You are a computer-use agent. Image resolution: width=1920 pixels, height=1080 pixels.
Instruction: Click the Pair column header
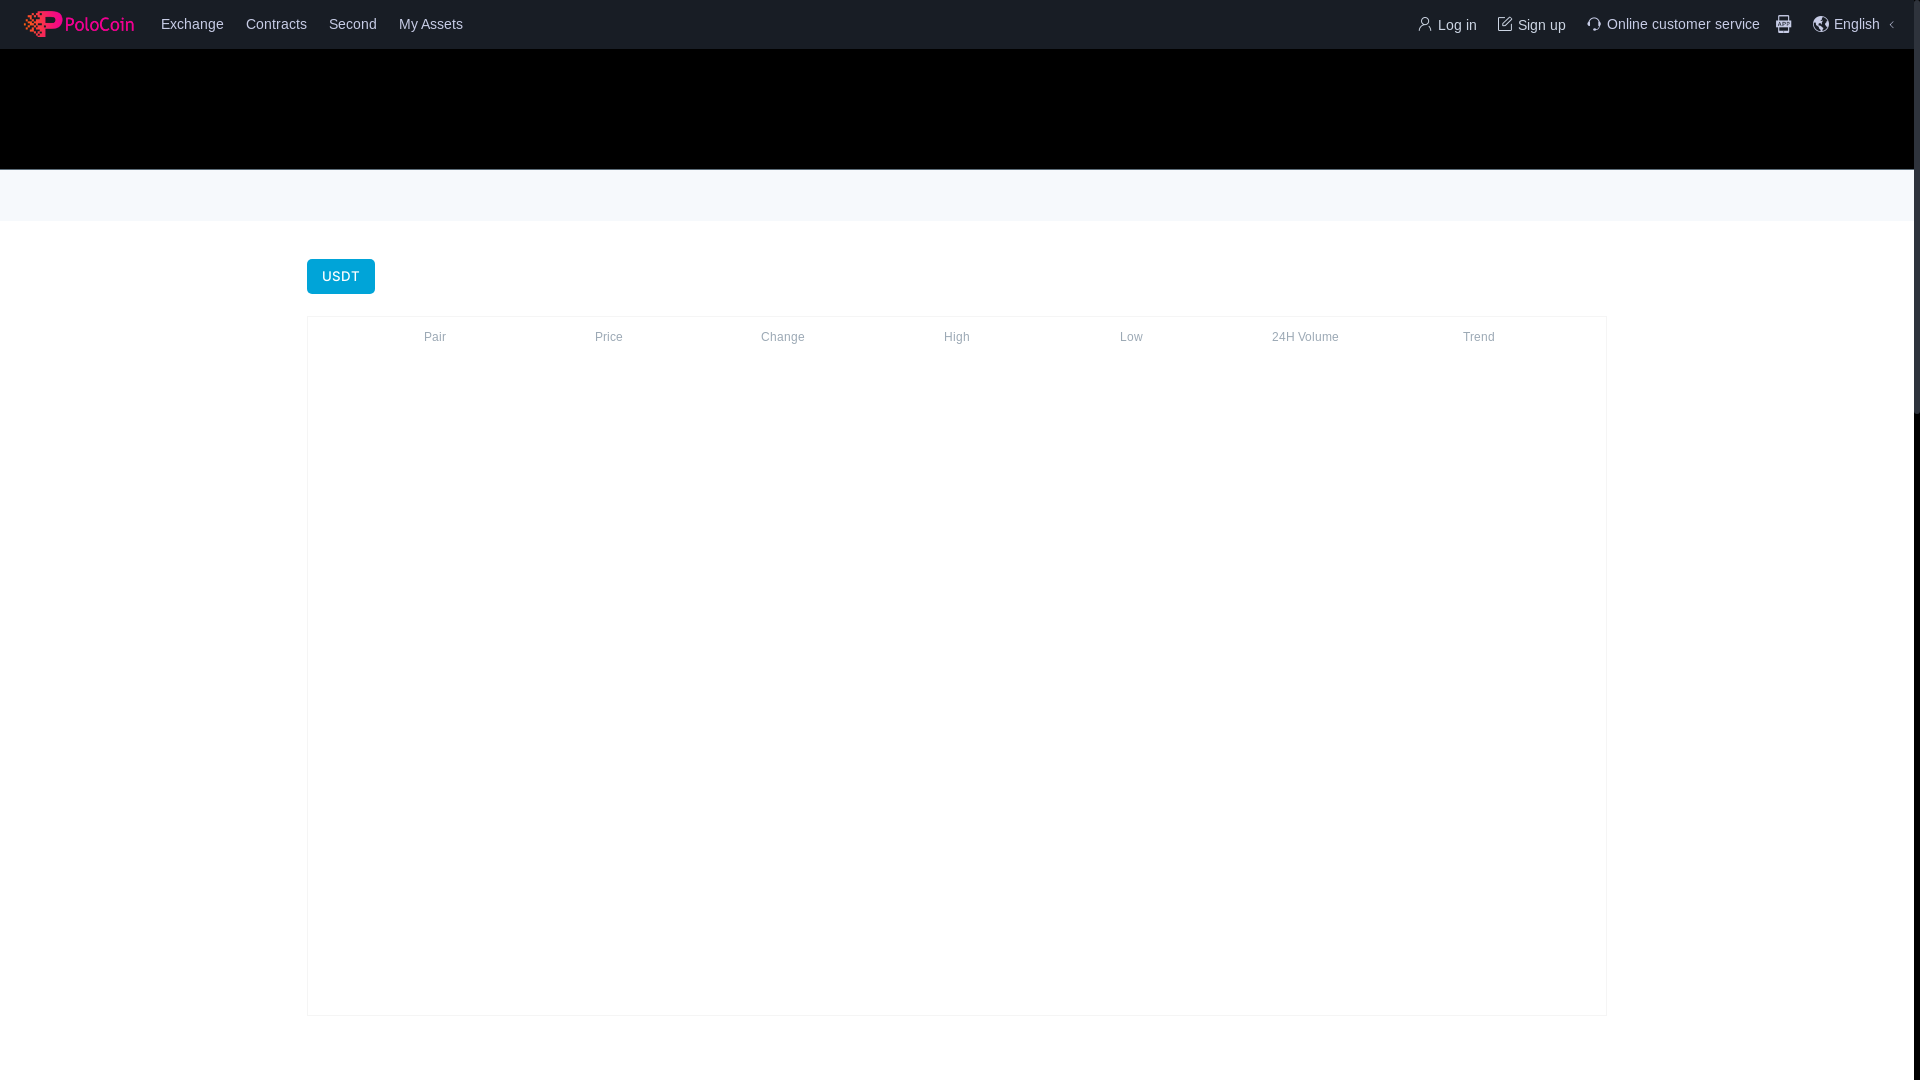435,337
